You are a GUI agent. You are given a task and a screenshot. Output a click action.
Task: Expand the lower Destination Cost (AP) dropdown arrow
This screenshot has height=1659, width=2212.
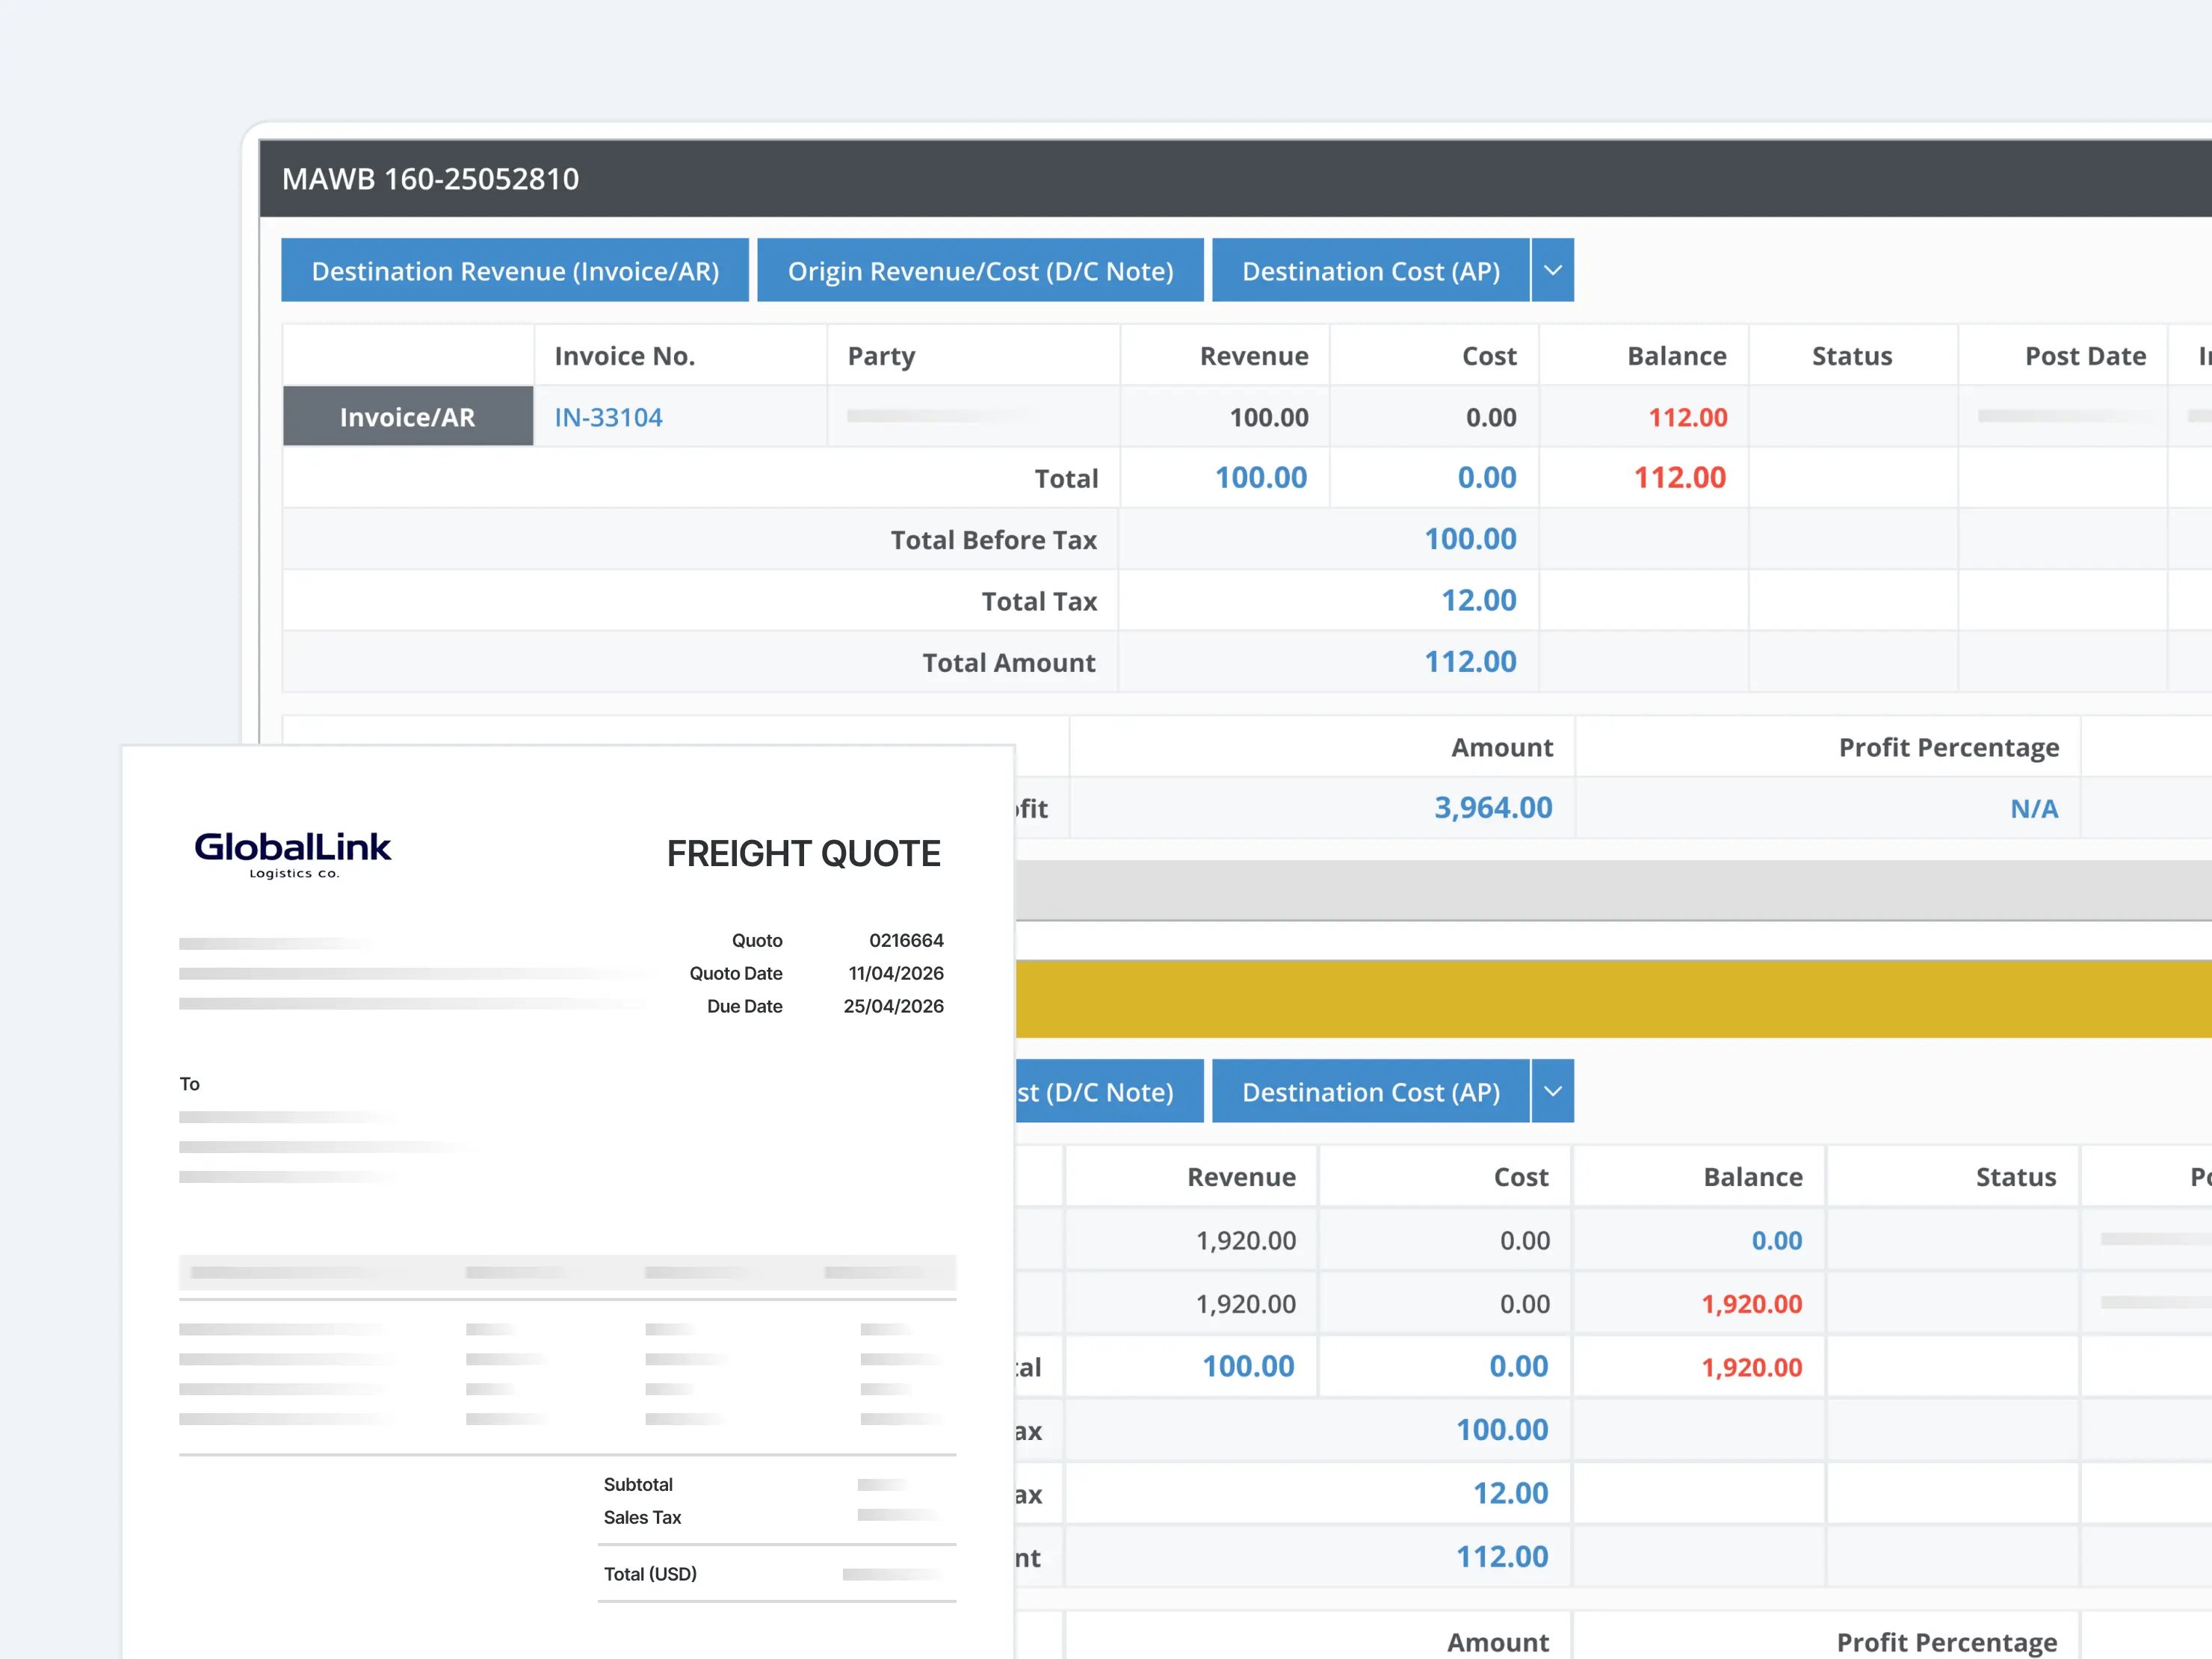(1552, 1091)
